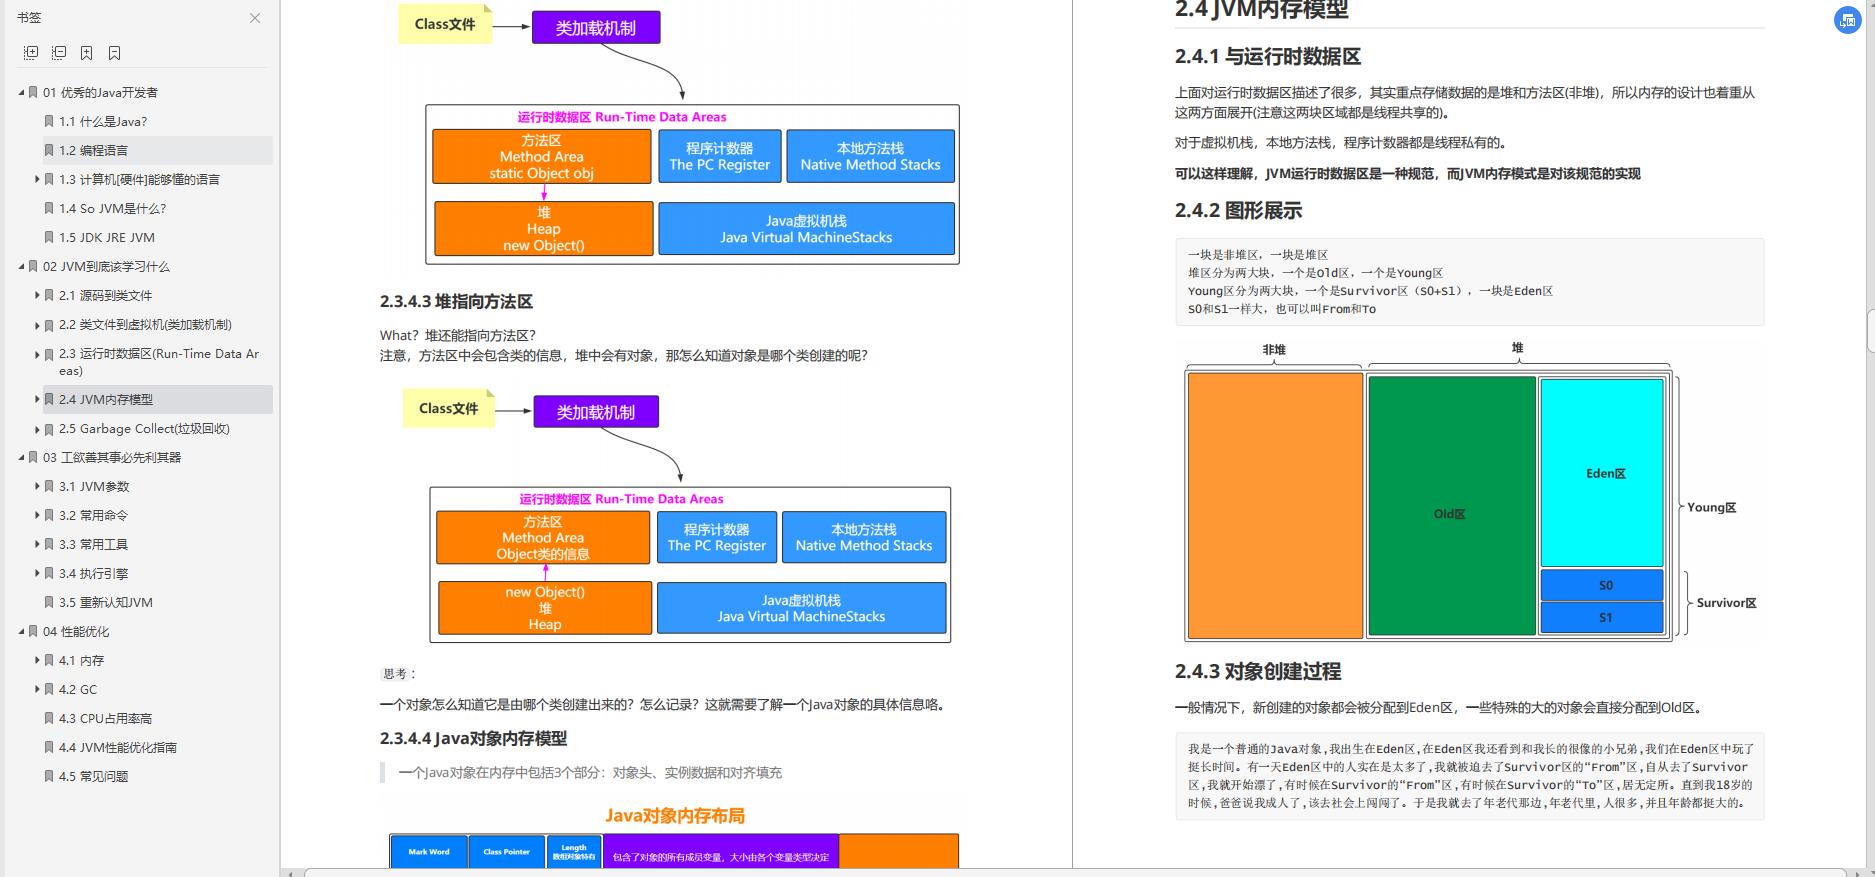The width and height of the screenshot is (1875, 877).
Task: Expand arrow for 2.4 JVM内存模型
Action: 37,399
